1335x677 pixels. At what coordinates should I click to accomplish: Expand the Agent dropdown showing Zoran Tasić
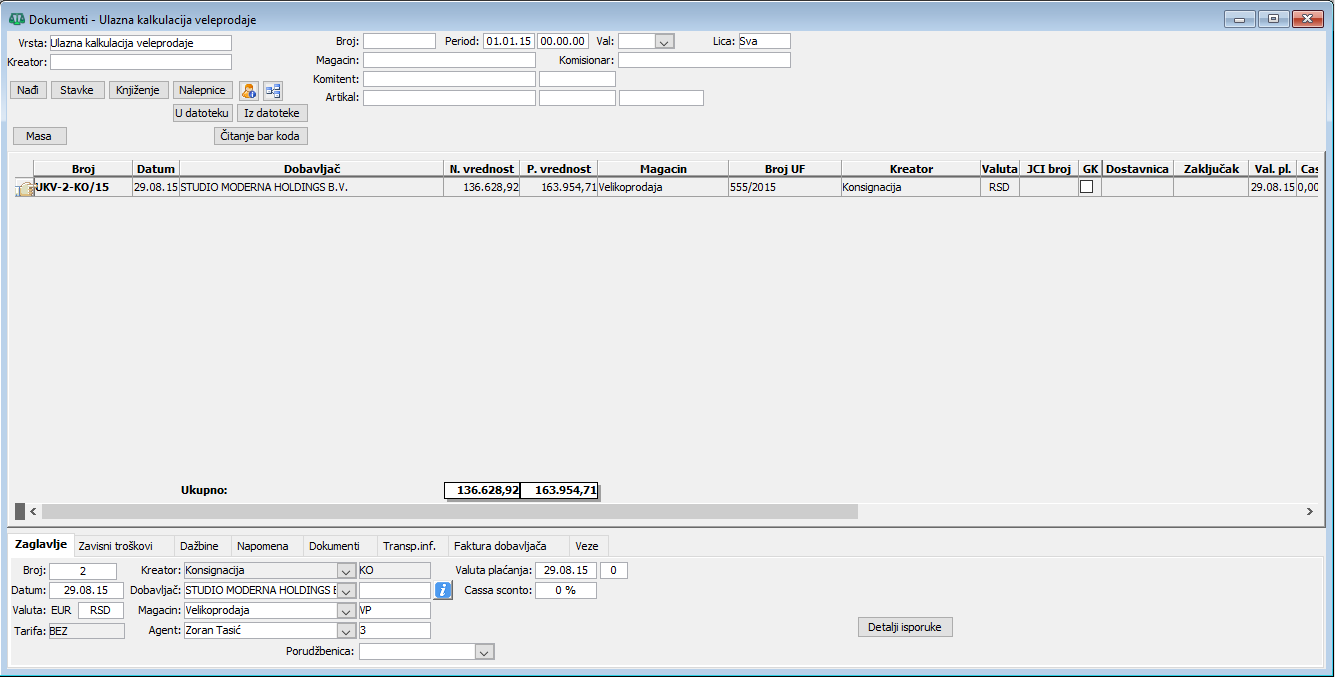tap(346, 631)
